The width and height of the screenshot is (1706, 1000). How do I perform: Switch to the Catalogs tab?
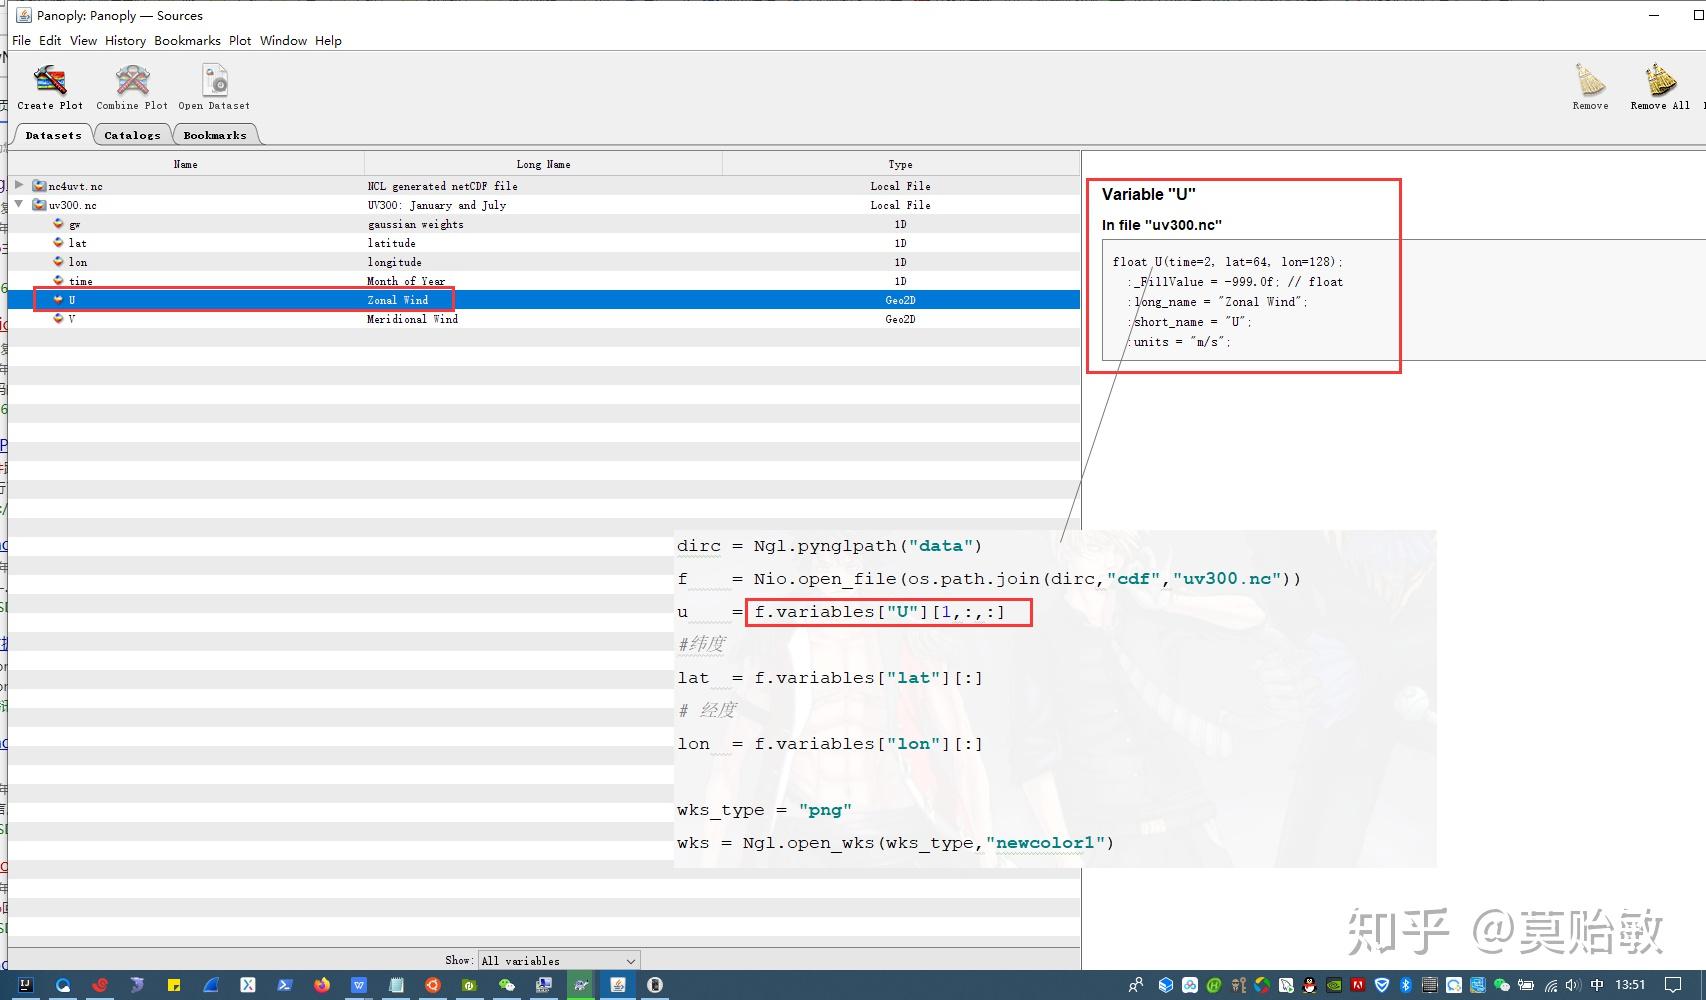click(132, 134)
